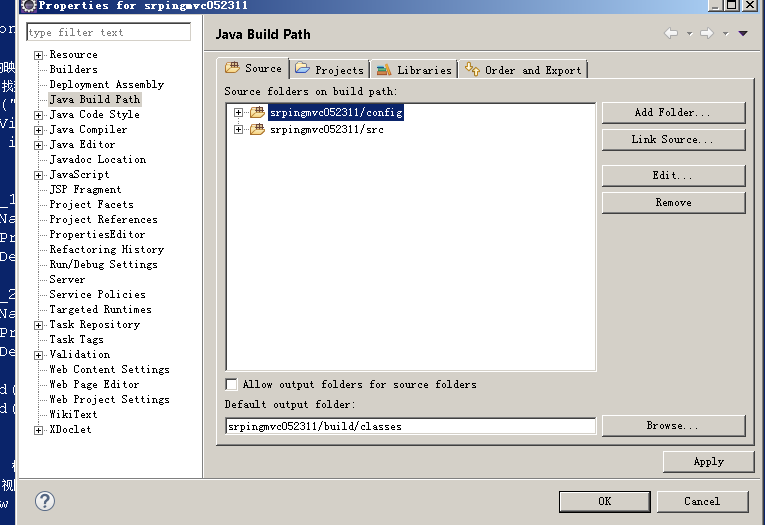The height and width of the screenshot is (525, 765).
Task: Expand the Resource tree node
Action: (x=39, y=55)
